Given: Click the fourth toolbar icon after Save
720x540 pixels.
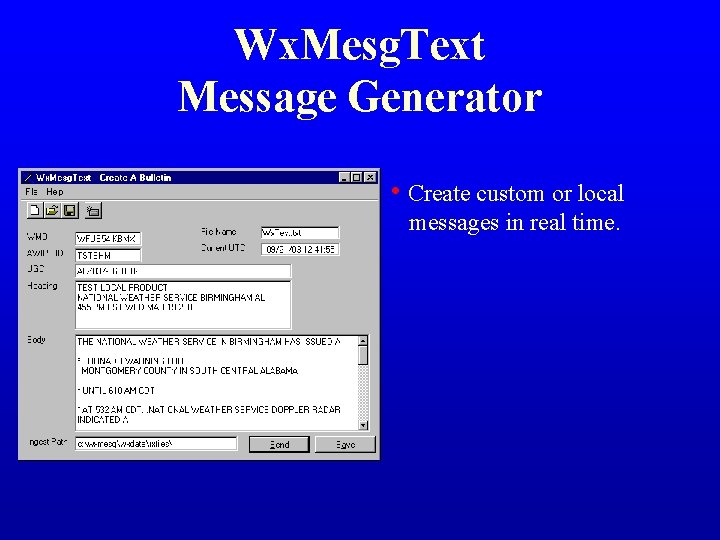Looking at the screenshot, I should click(94, 211).
